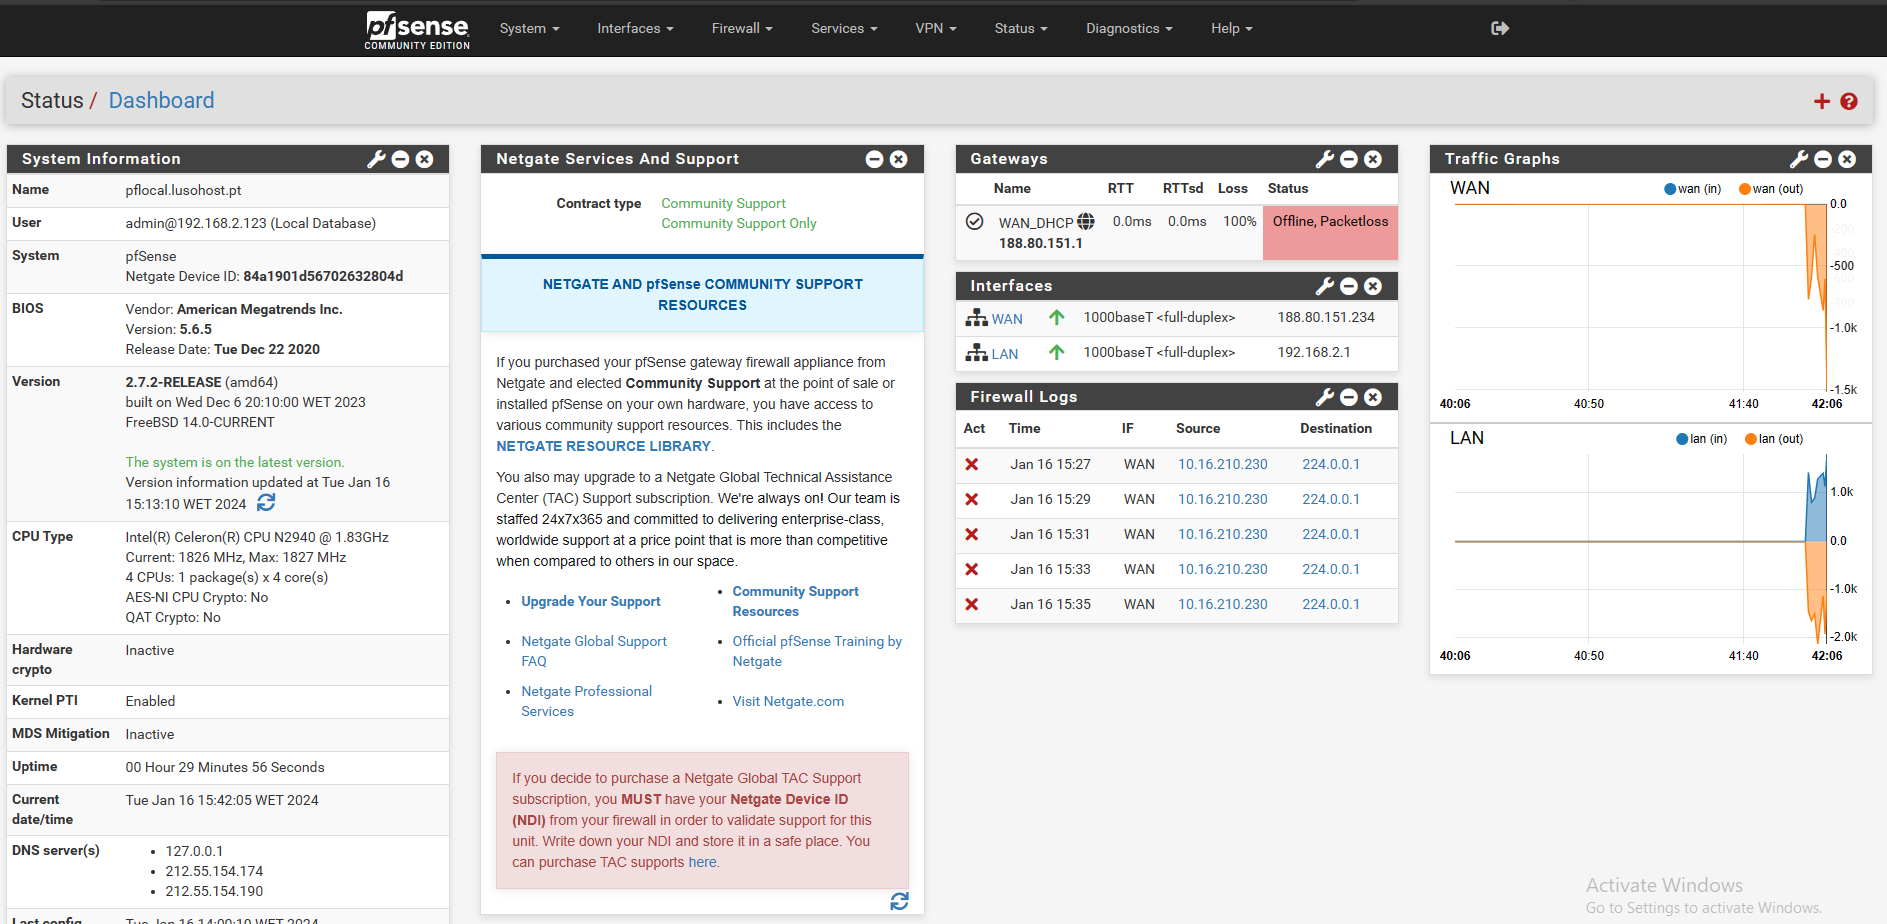Click block icon for Jan 16 15:35 log

click(971, 604)
